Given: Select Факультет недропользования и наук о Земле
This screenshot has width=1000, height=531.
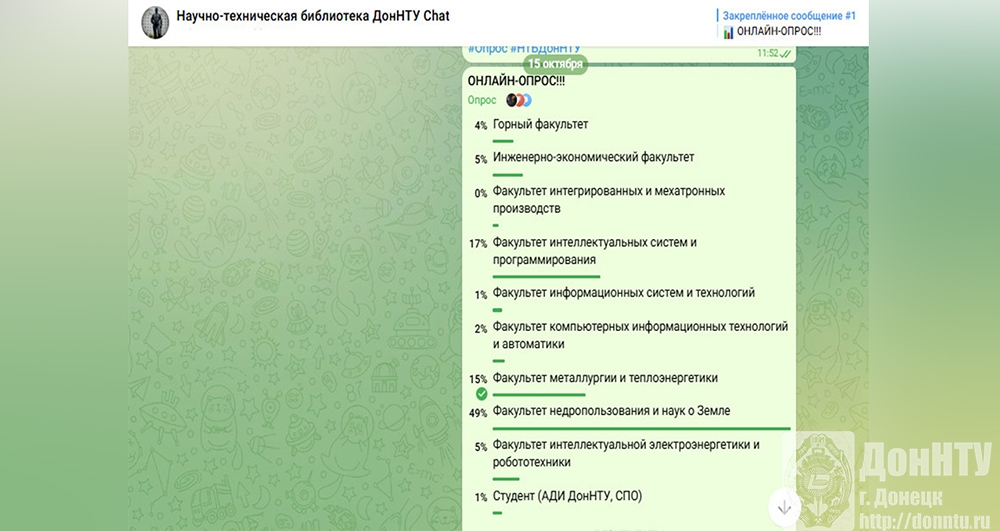Looking at the screenshot, I should [611, 410].
